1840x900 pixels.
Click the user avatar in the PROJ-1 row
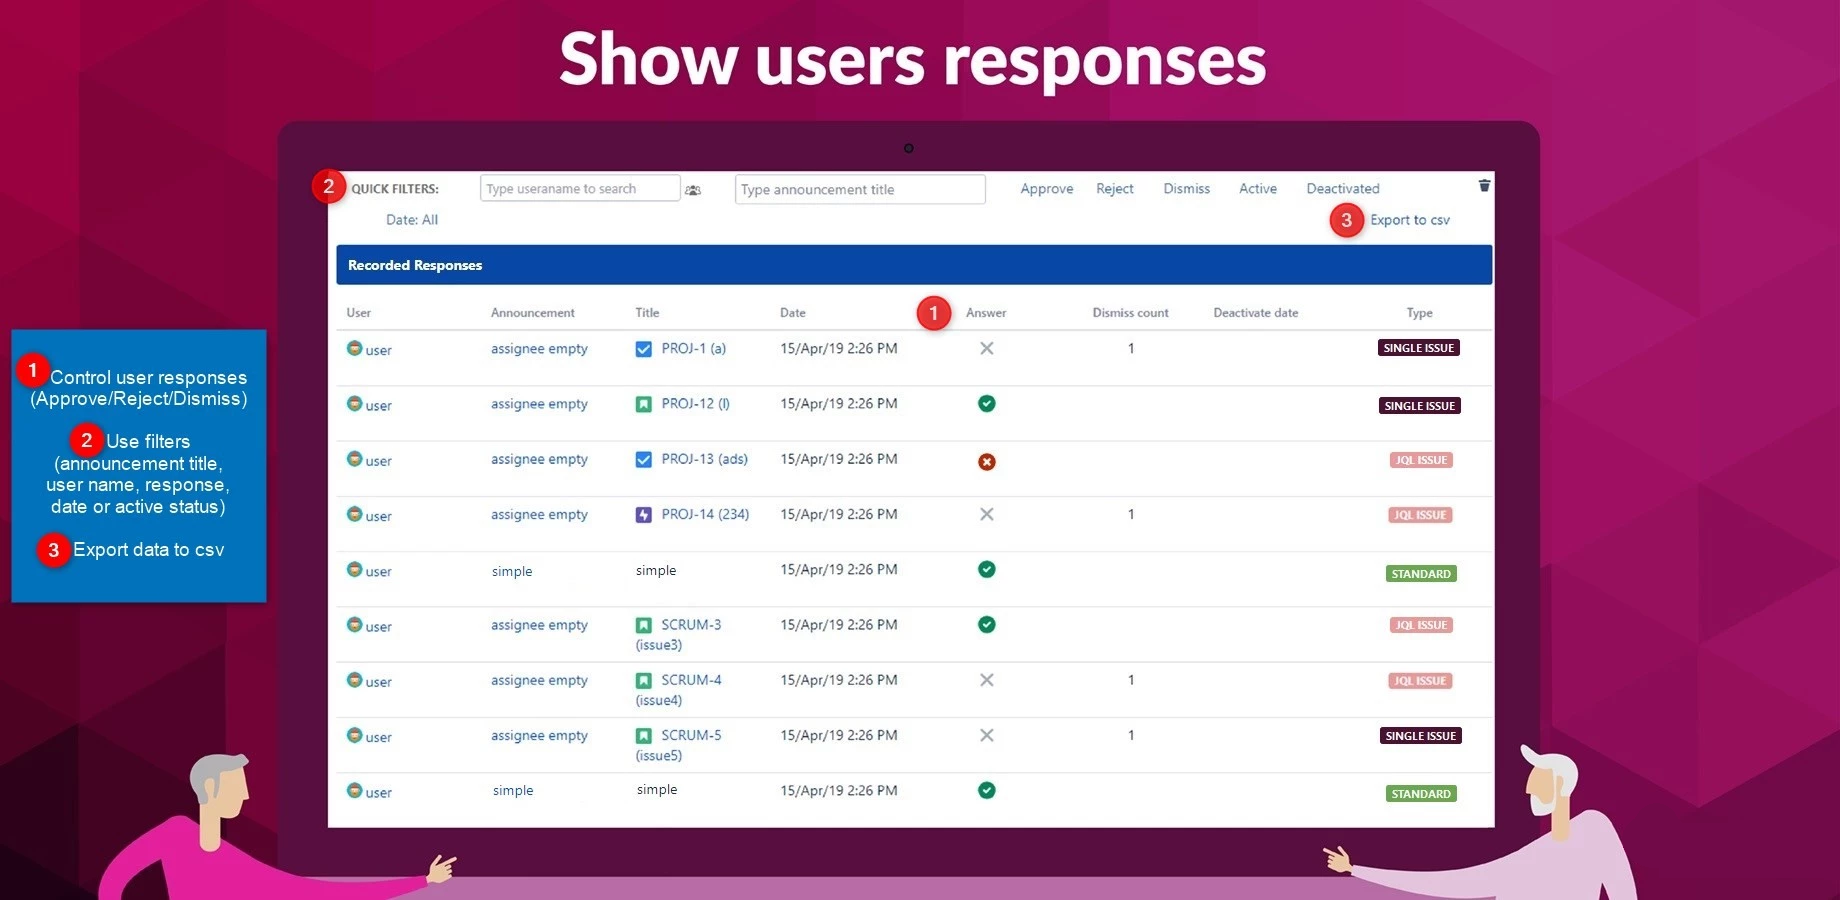coord(354,348)
